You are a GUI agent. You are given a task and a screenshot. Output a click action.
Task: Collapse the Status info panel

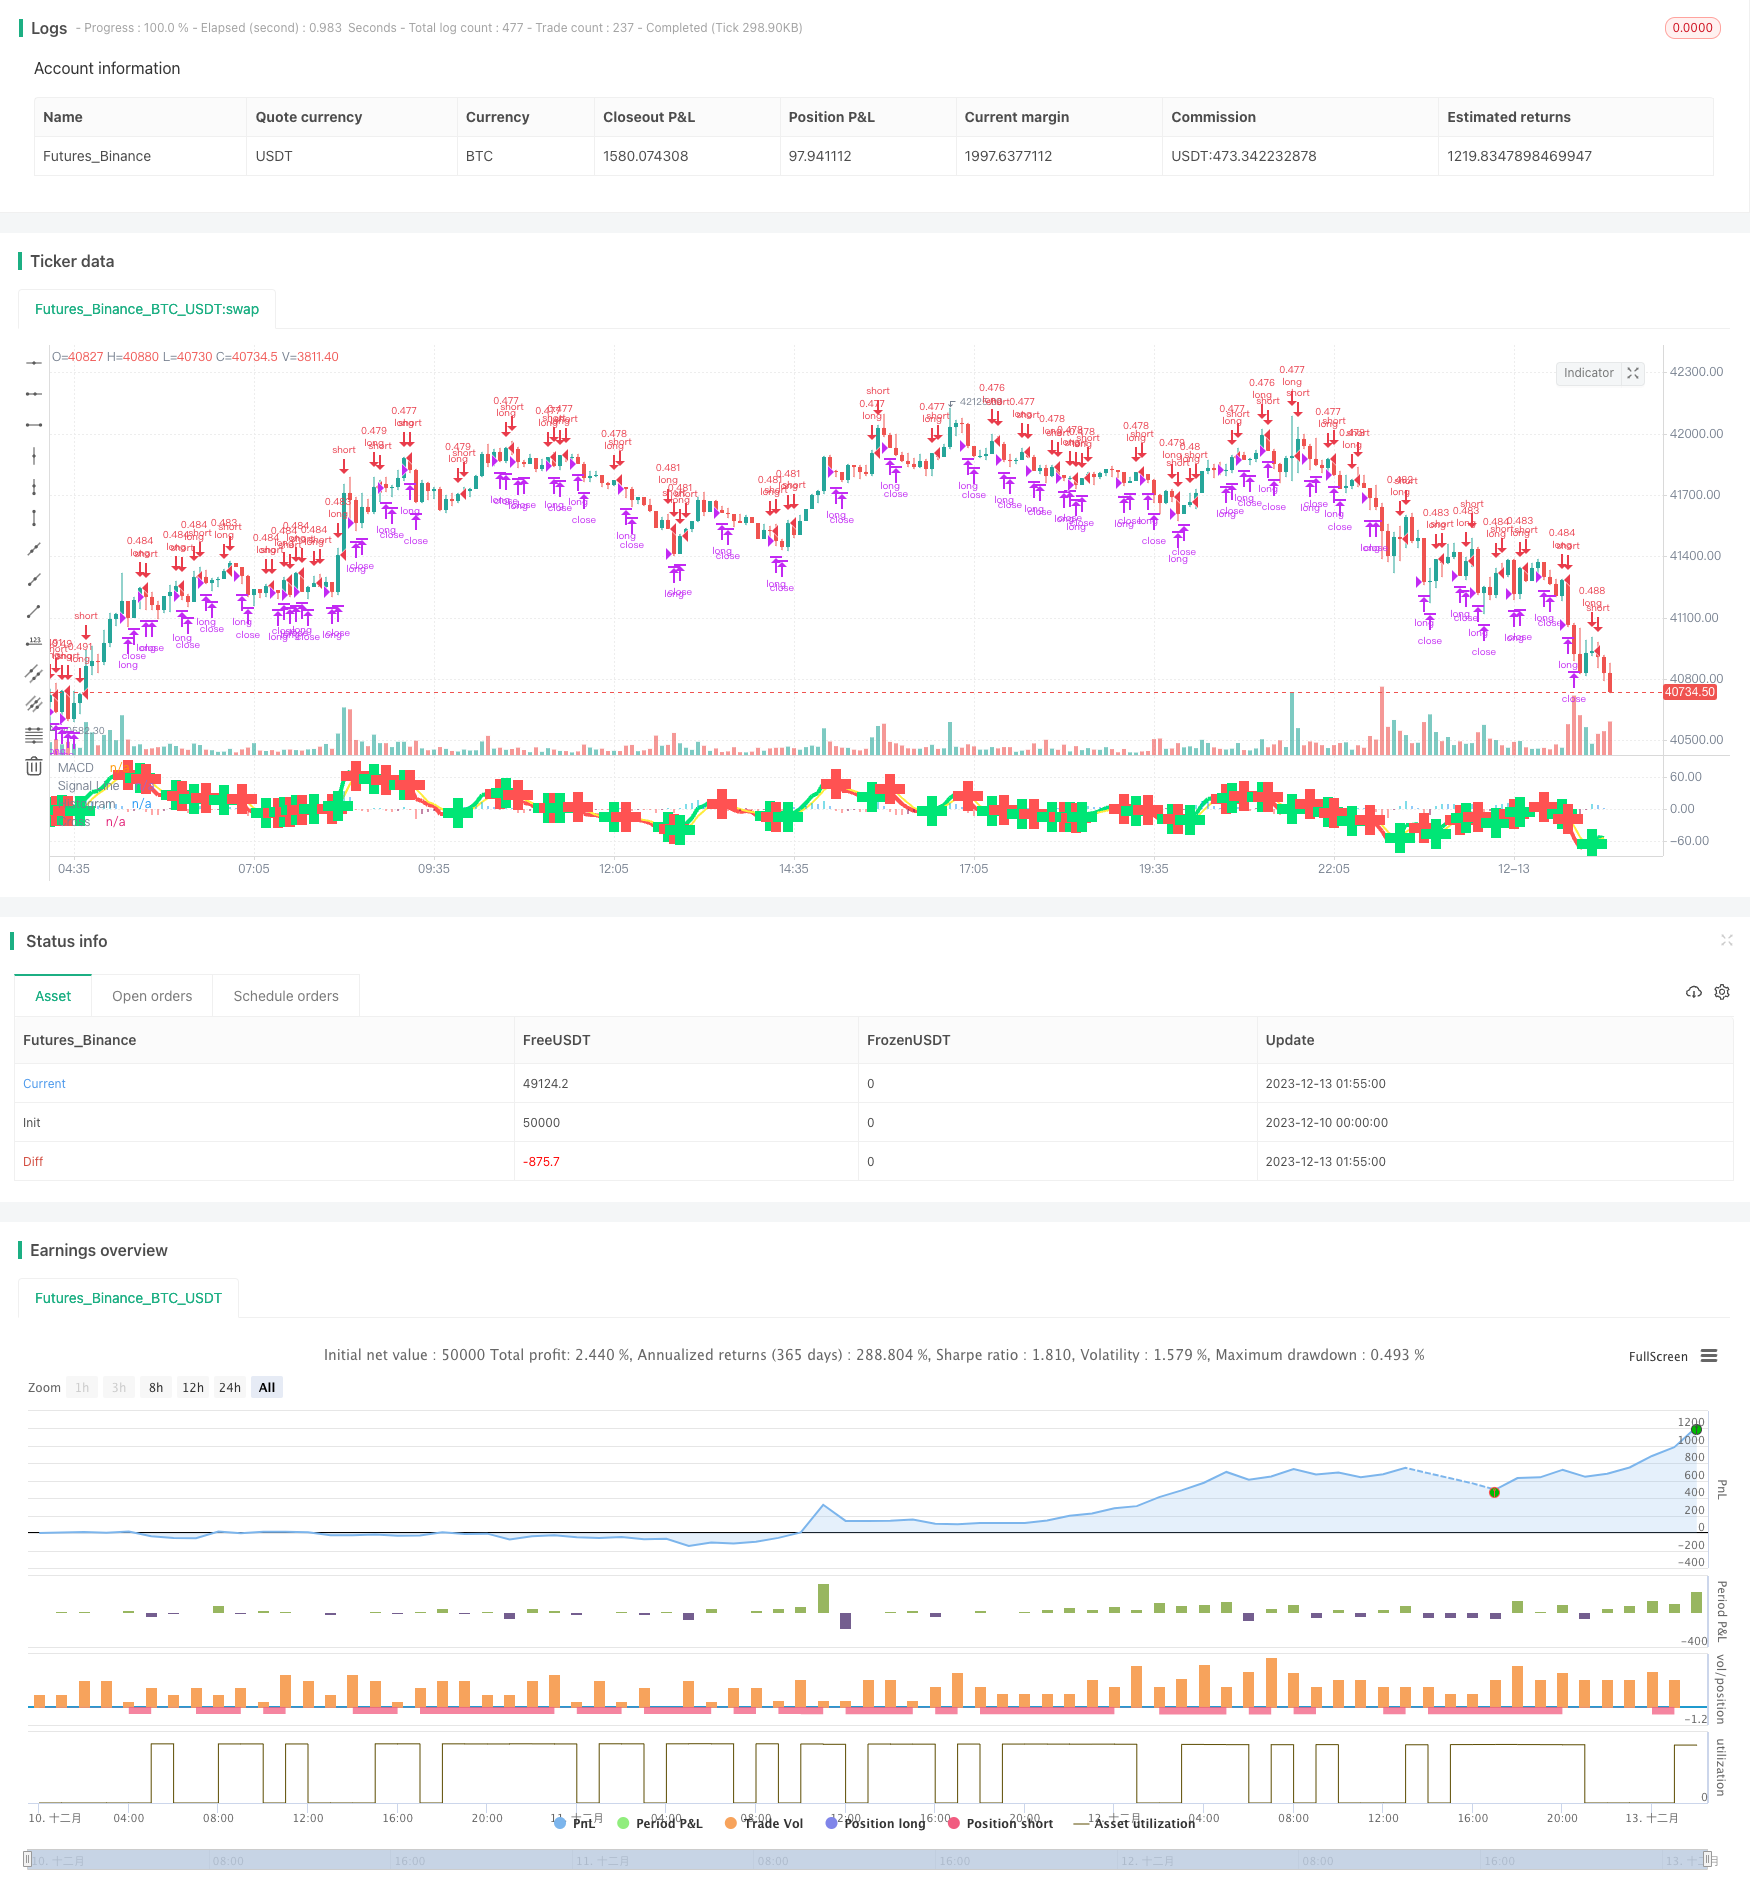tap(1726, 940)
